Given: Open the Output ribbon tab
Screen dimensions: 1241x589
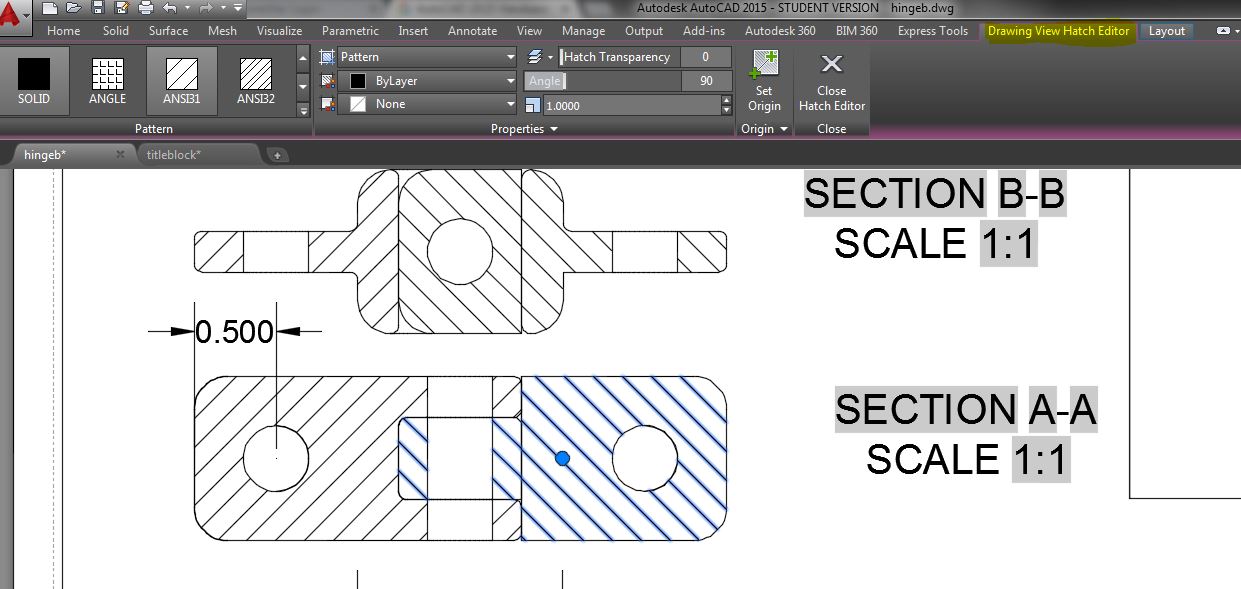Looking at the screenshot, I should pos(644,31).
